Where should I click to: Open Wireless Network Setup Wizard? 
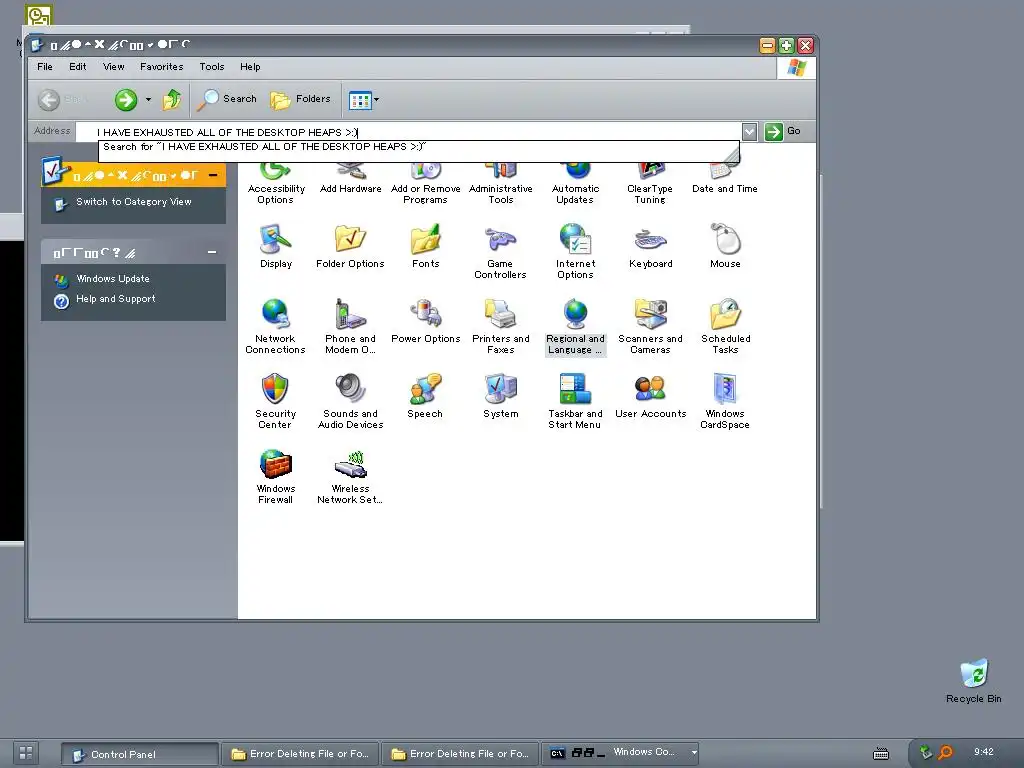[x=351, y=477]
